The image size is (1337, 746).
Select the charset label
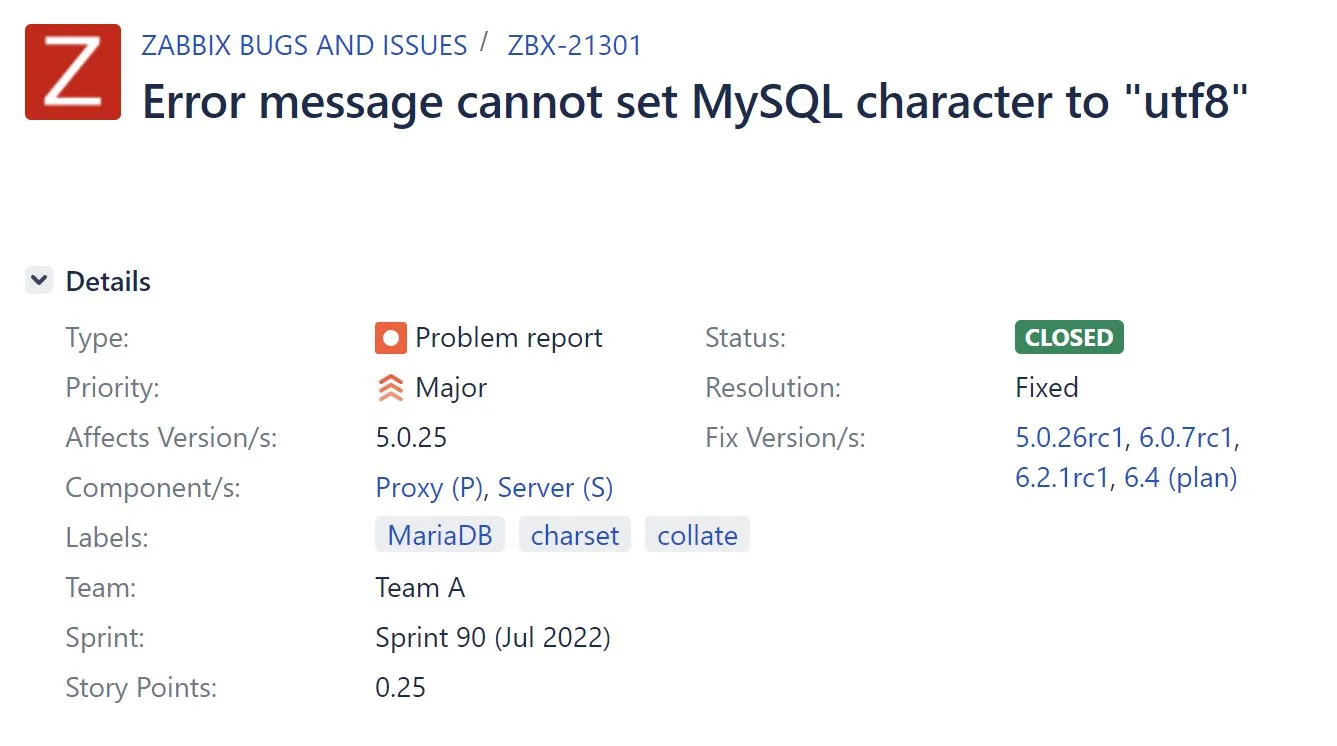pyautogui.click(x=574, y=534)
